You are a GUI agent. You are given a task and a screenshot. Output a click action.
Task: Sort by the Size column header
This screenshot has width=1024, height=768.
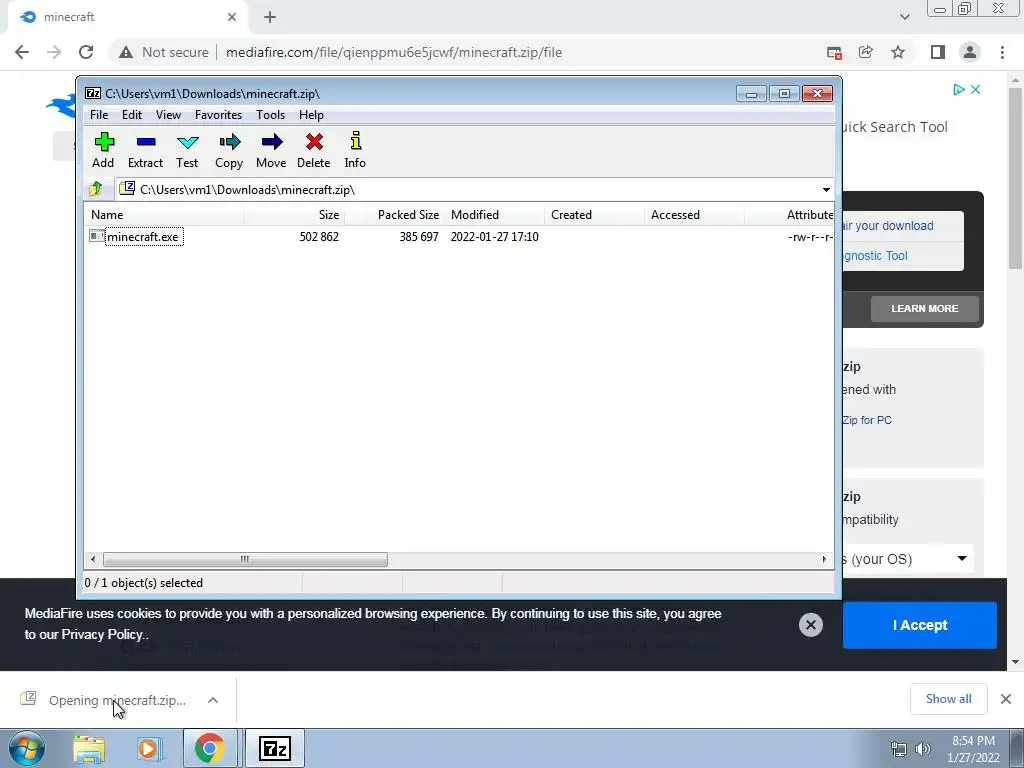point(295,215)
